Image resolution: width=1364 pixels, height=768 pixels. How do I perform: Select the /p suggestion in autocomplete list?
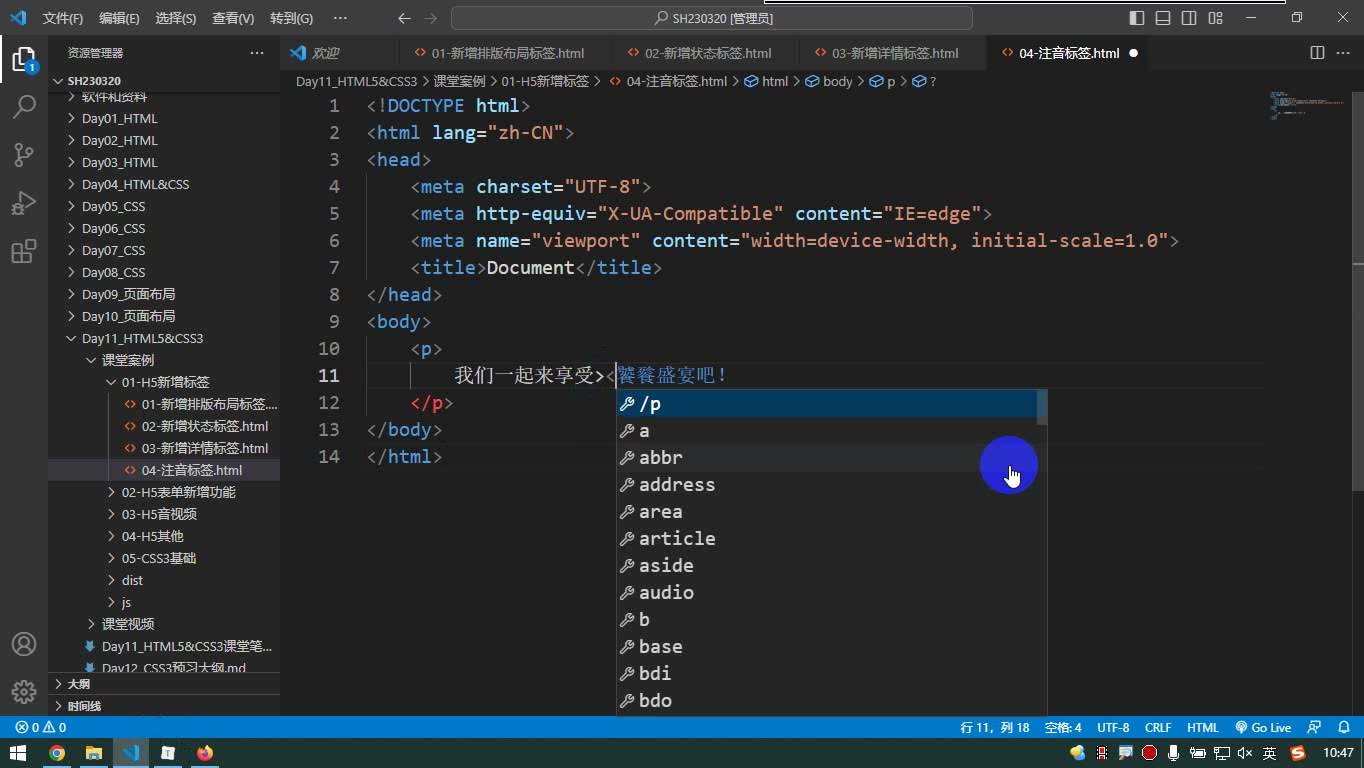click(x=827, y=404)
